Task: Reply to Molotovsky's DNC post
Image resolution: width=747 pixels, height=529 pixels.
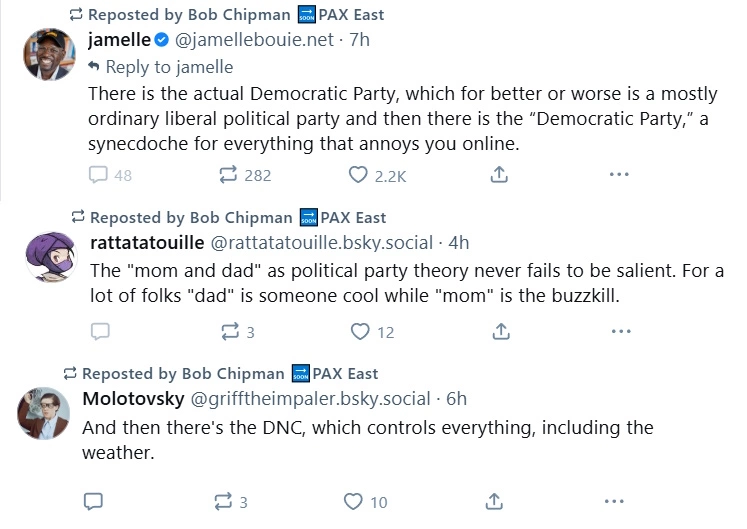Action: click(93, 501)
